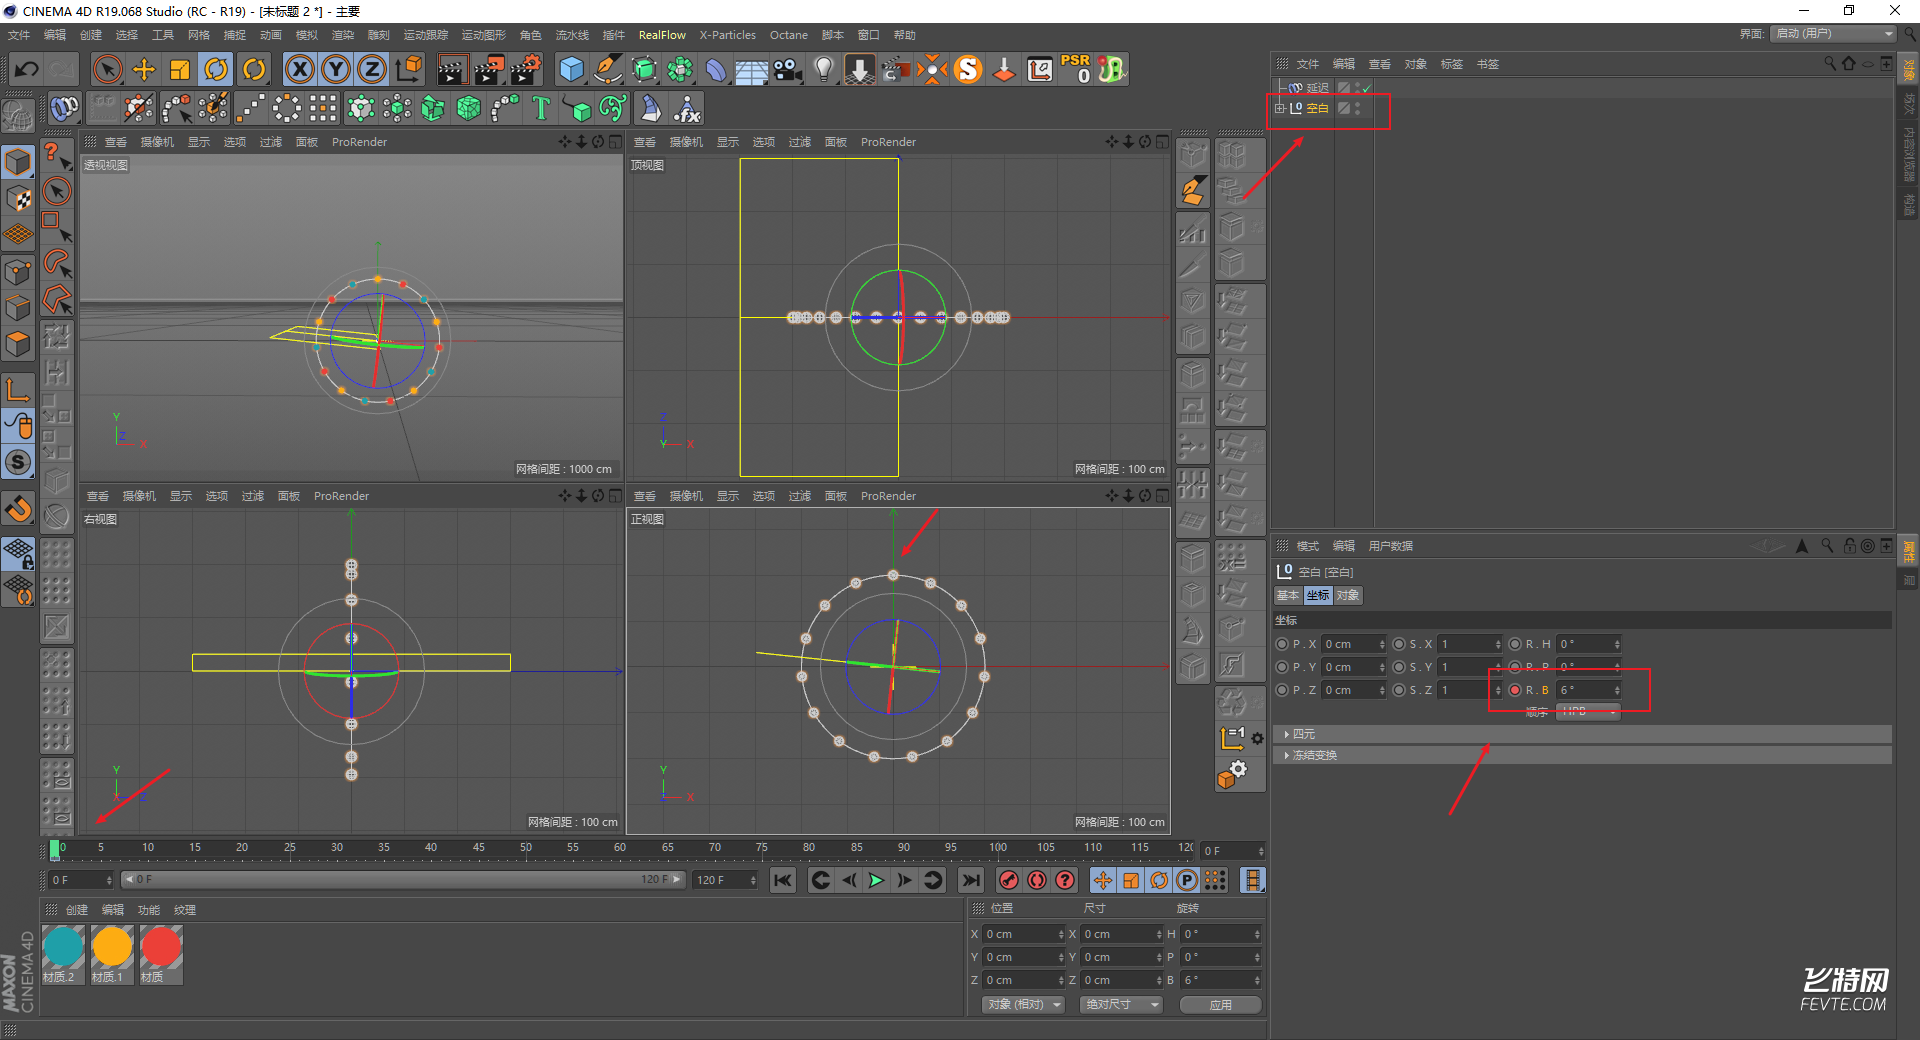Select the 延迟 object in object manager

click(x=1317, y=88)
